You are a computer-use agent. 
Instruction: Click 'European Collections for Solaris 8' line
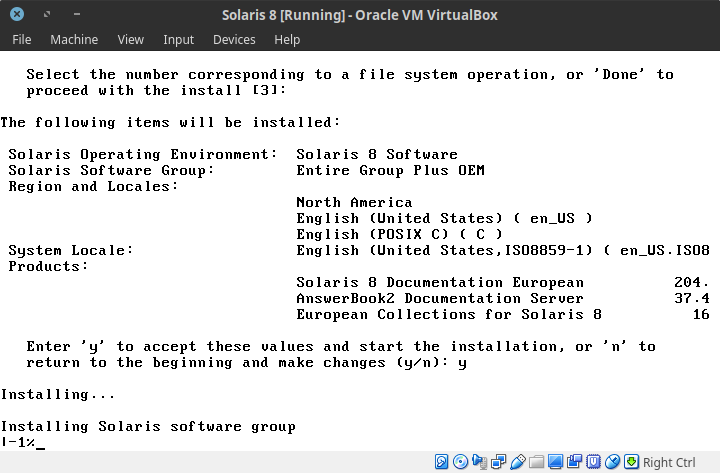click(449, 315)
